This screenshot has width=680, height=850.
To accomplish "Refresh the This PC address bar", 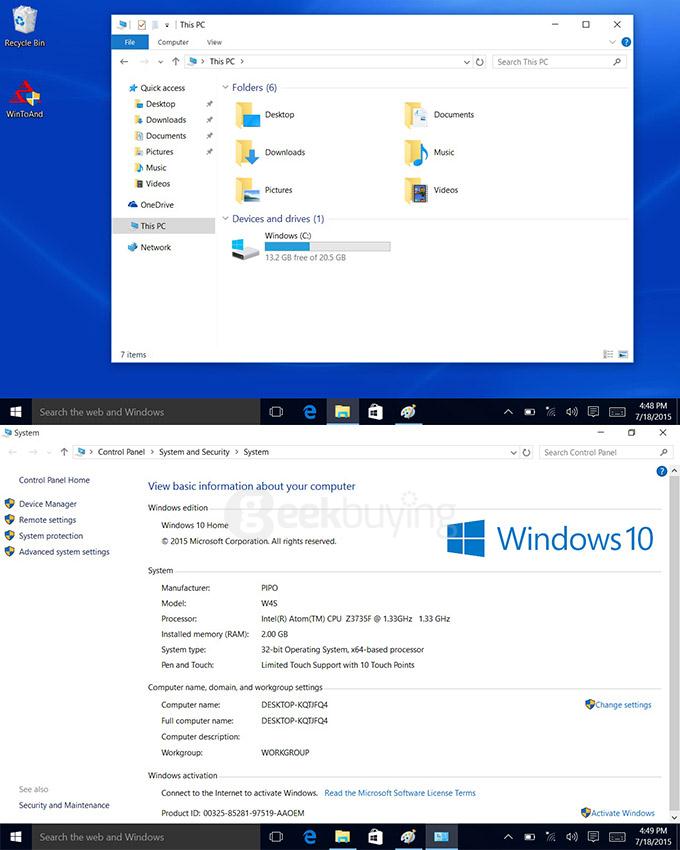I will (x=480, y=62).
